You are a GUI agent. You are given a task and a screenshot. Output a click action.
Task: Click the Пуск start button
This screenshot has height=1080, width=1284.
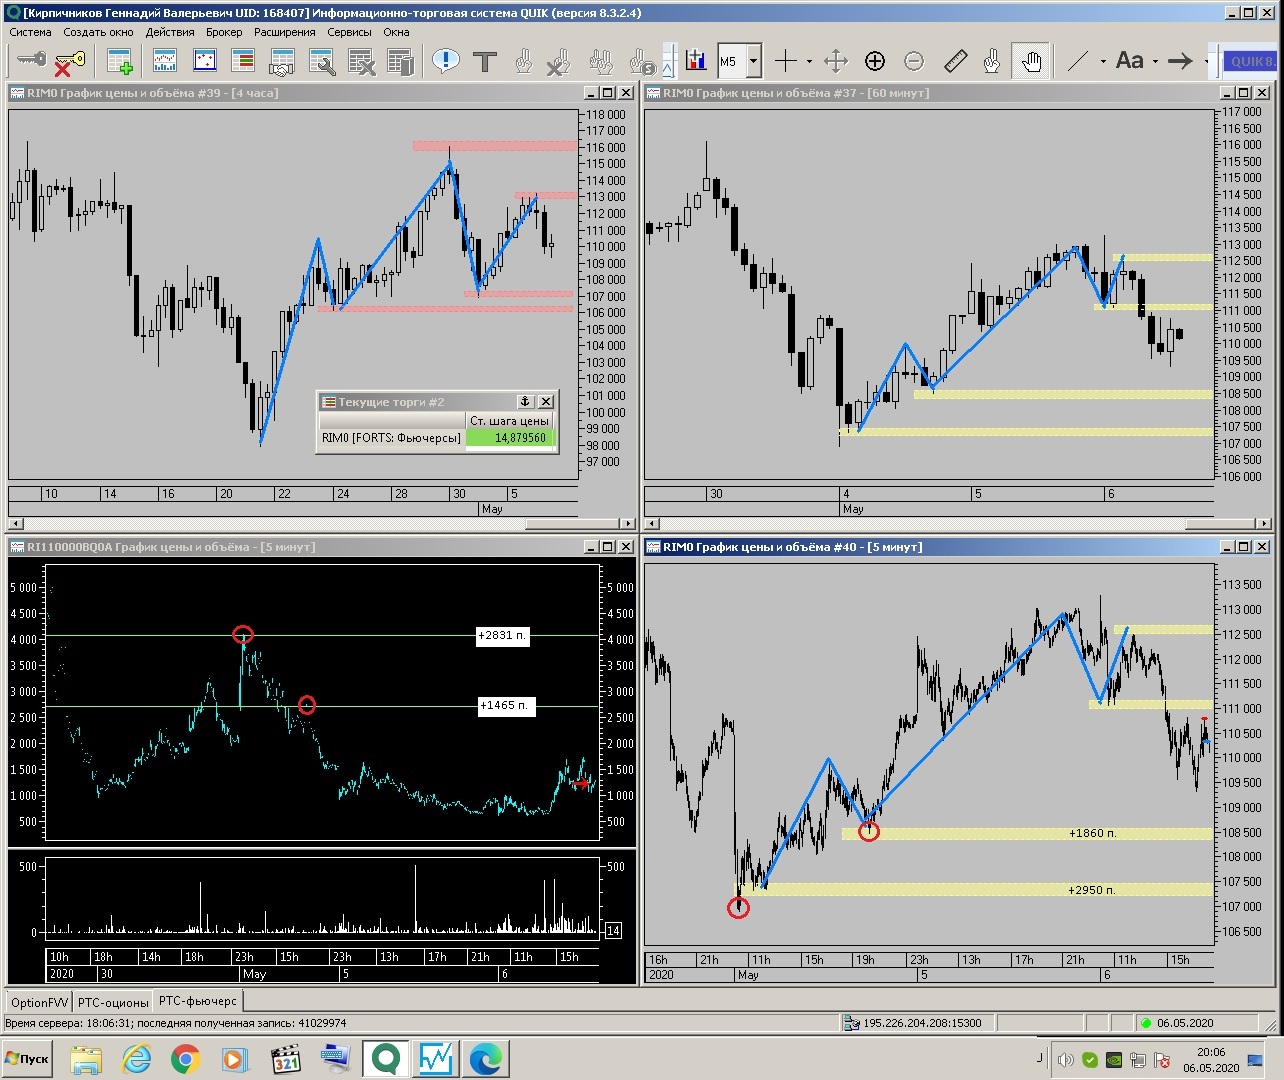tap(28, 1059)
